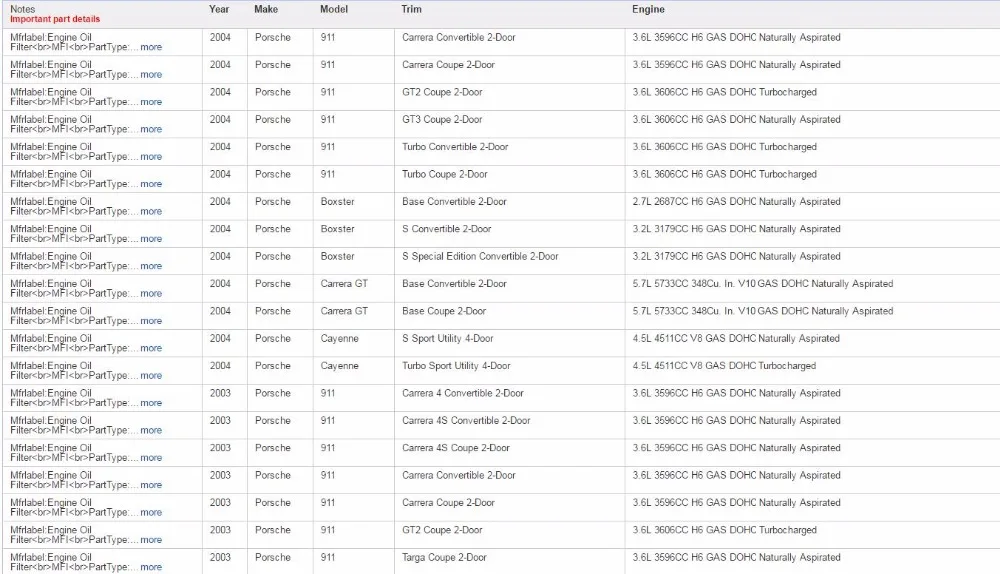Select 'Turbo Convertible 2-Door' trim cell
The width and height of the screenshot is (1000, 574).
(455, 147)
